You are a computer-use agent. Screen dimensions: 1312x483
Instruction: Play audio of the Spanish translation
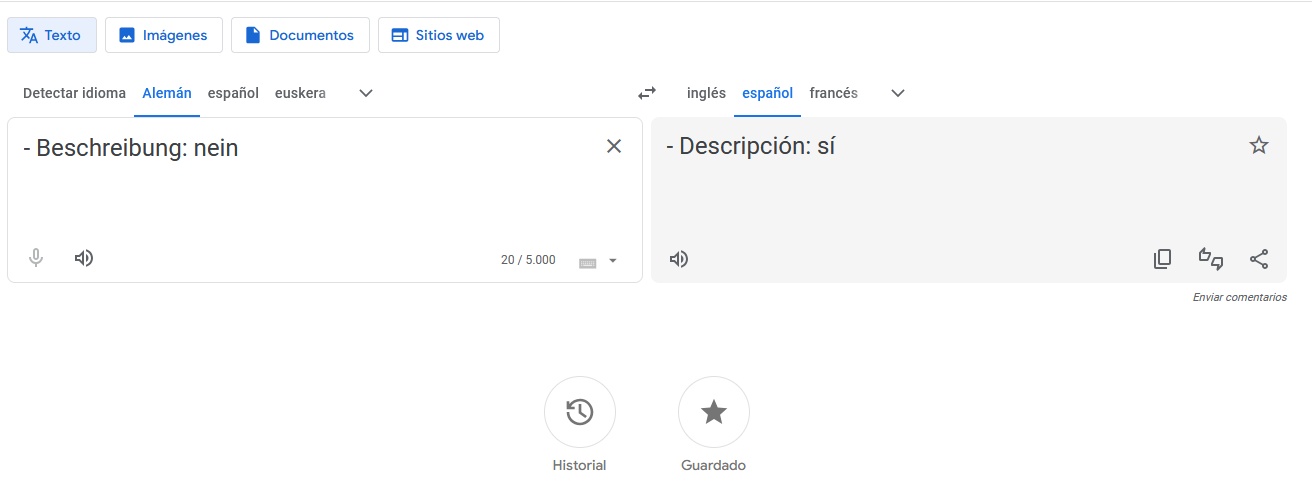pos(679,259)
